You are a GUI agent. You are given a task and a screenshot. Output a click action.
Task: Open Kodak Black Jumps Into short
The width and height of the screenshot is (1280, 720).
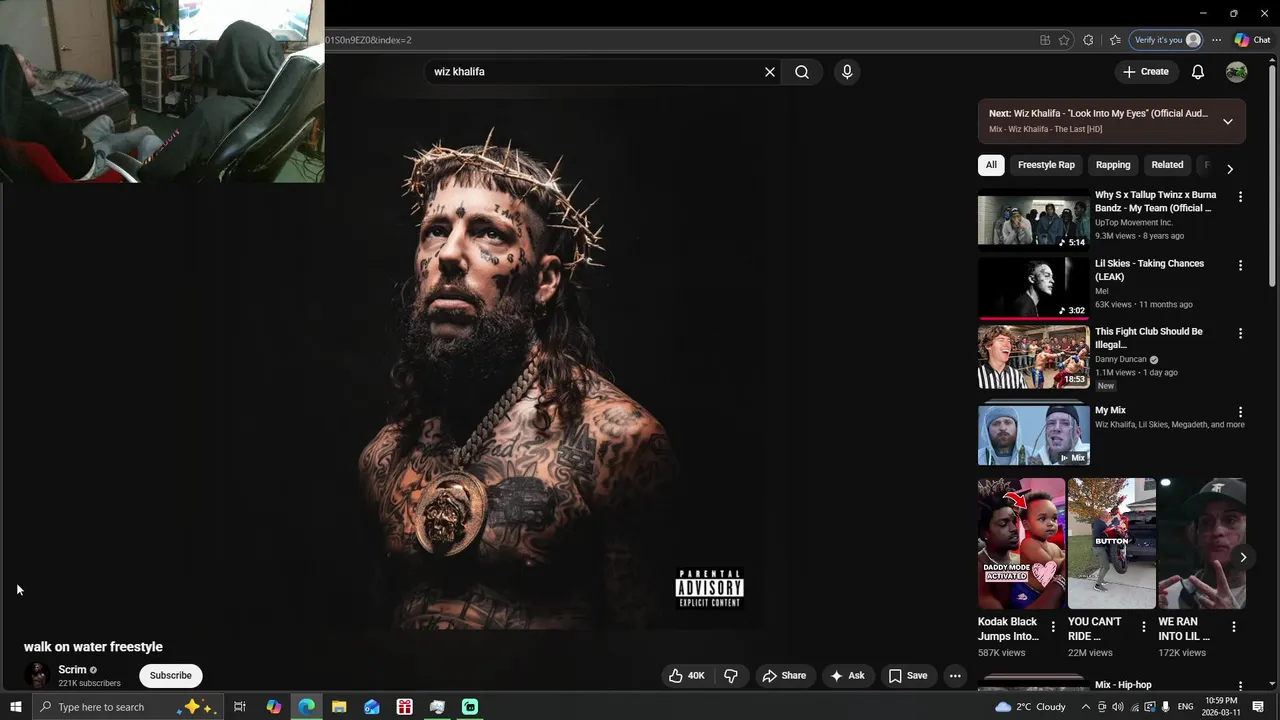click(x=1021, y=543)
